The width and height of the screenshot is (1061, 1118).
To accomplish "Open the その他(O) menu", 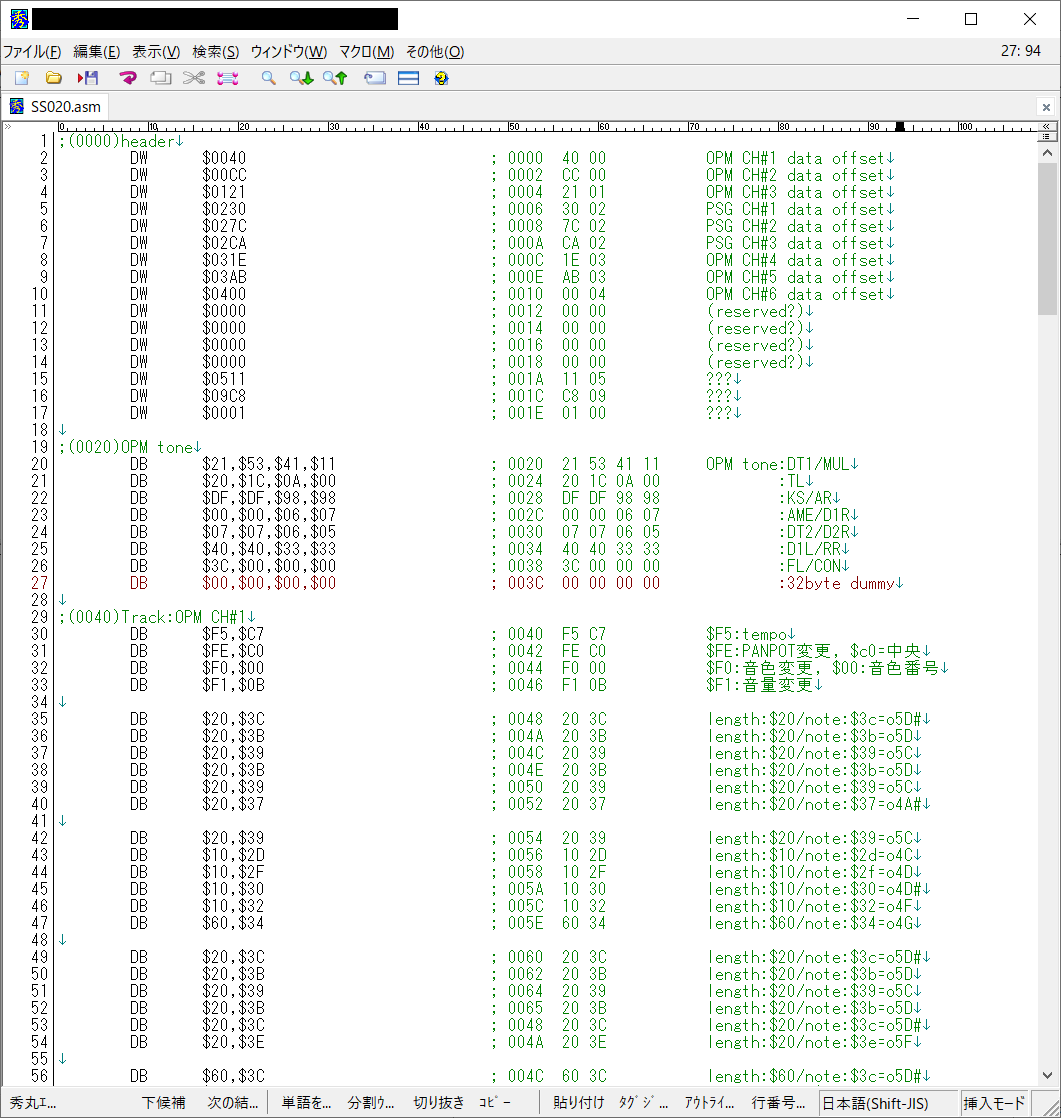I will [x=435, y=51].
